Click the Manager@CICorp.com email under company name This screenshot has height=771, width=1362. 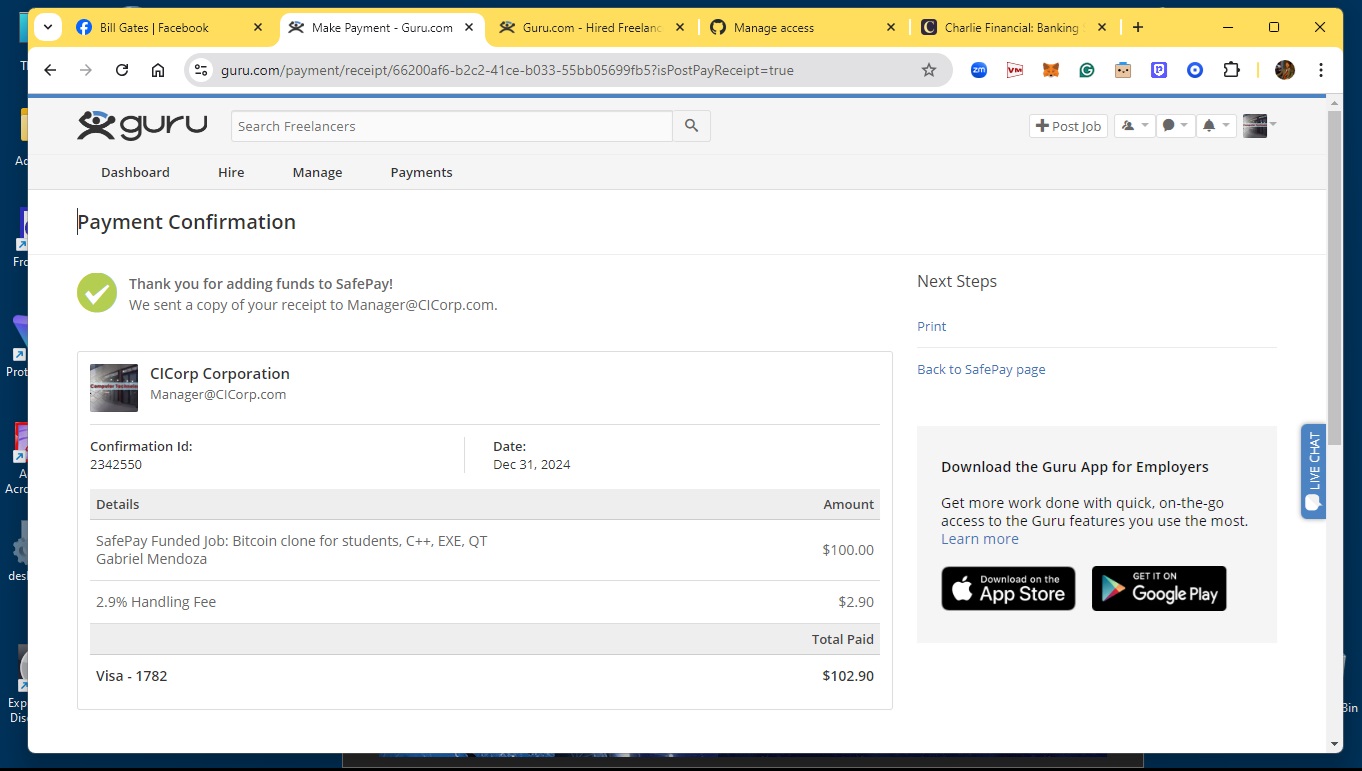pyautogui.click(x=218, y=394)
